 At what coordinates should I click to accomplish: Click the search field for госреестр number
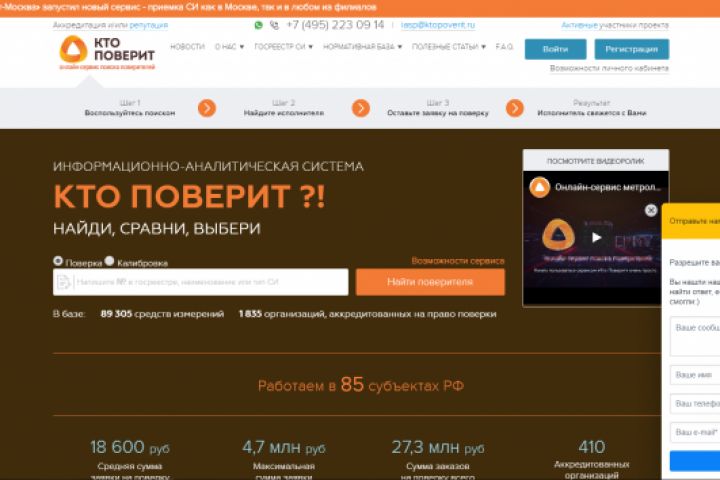pyautogui.click(x=201, y=282)
